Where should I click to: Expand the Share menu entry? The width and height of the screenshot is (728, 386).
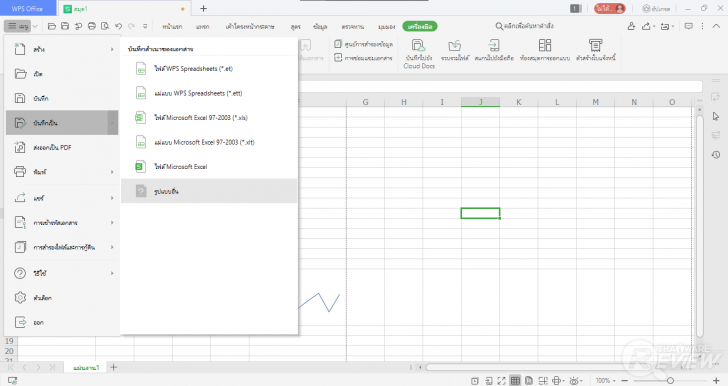click(62, 198)
